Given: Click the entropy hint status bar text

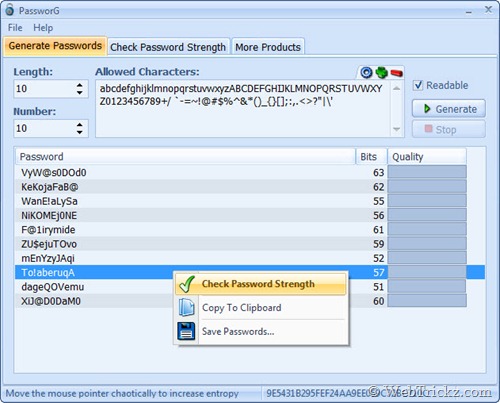Looking at the screenshot, I should coord(122,393).
